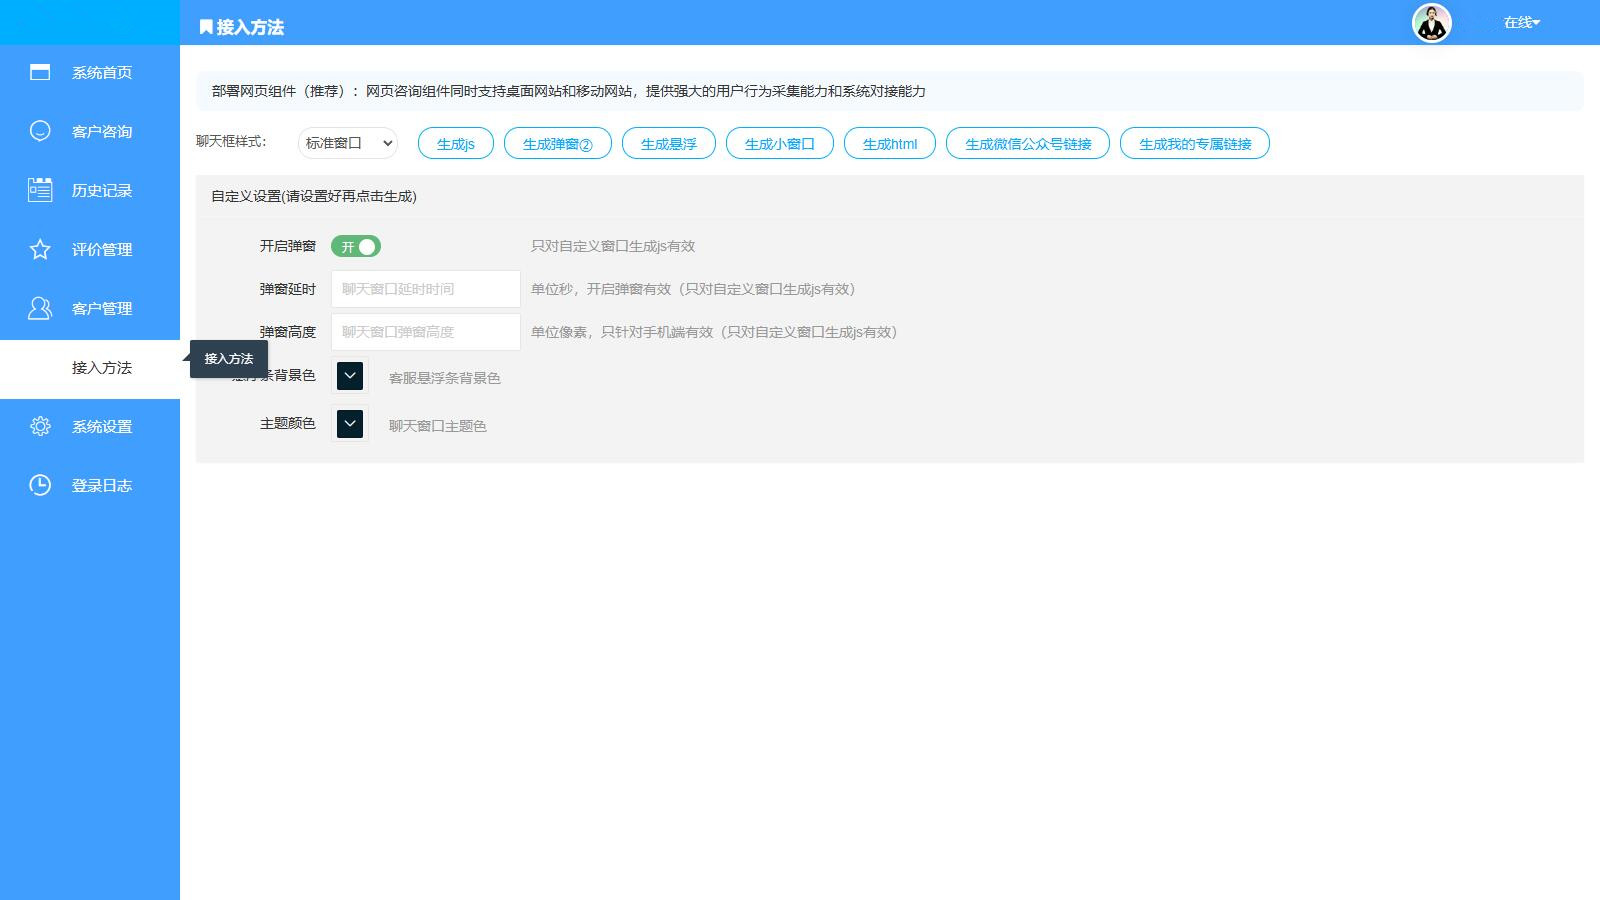Open the 历史记录 menu item
The height and width of the screenshot is (900, 1600).
pos(101,190)
